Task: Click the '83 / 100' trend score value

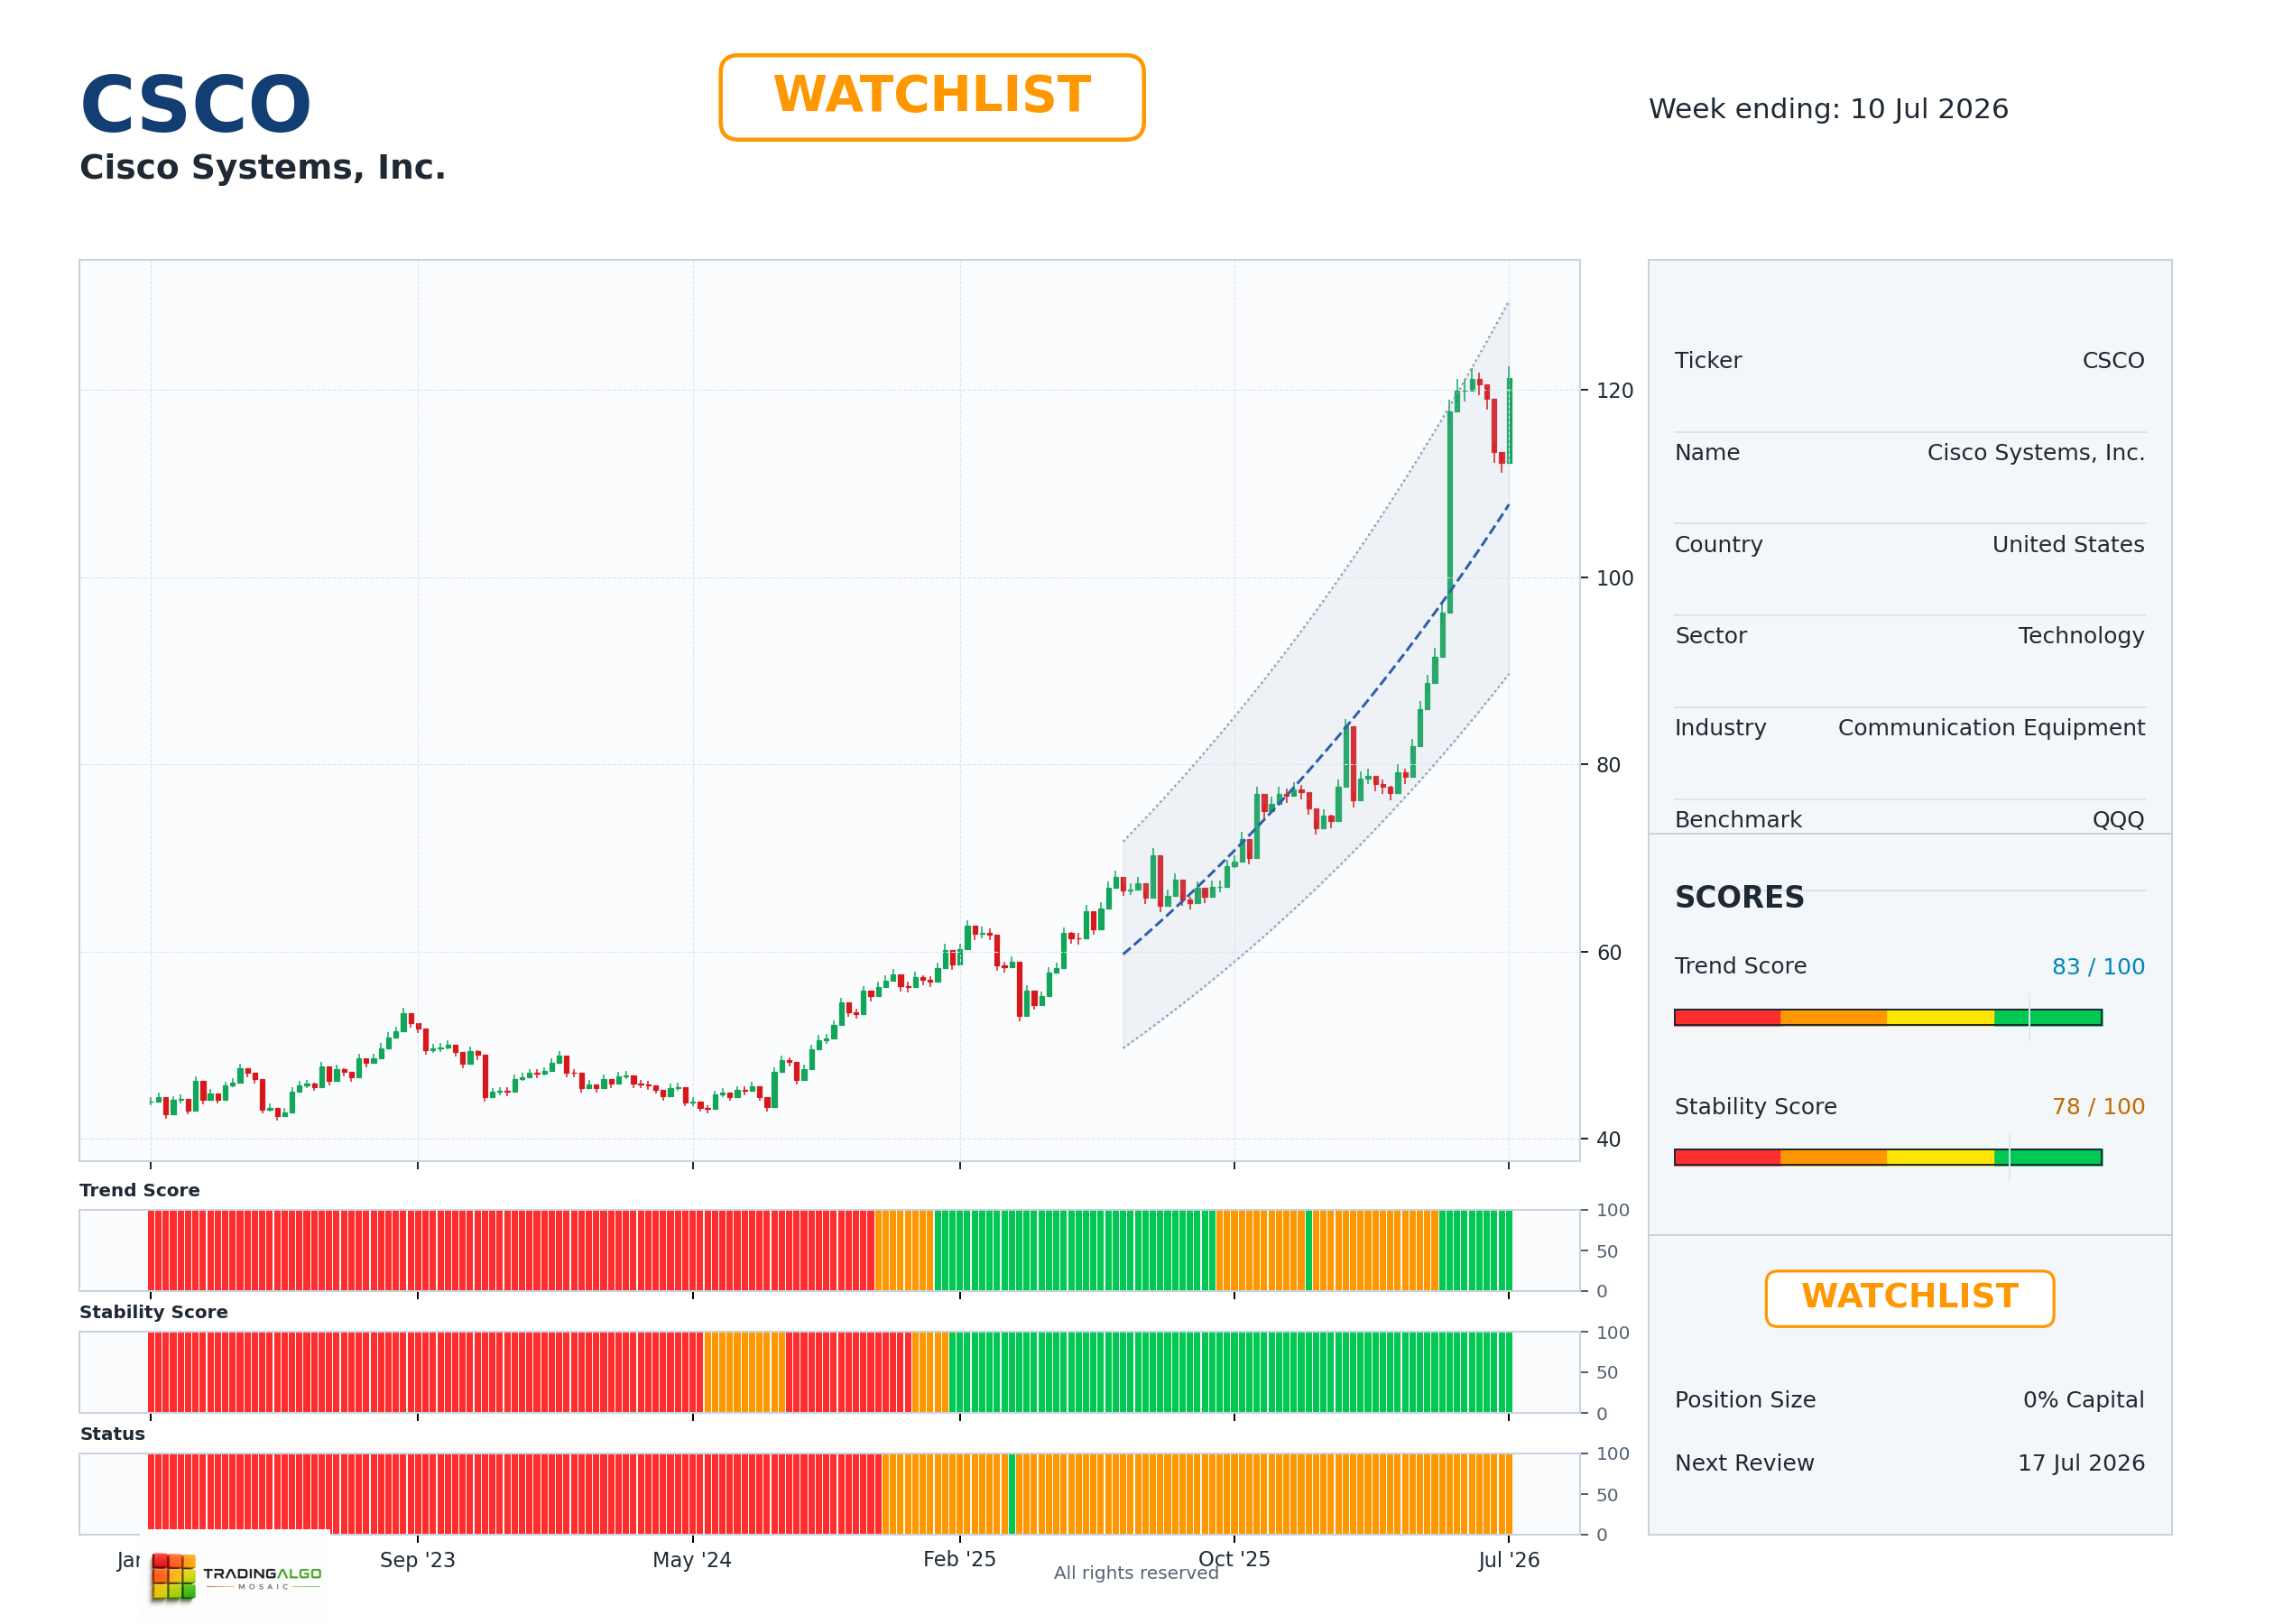Action: (x=2098, y=967)
